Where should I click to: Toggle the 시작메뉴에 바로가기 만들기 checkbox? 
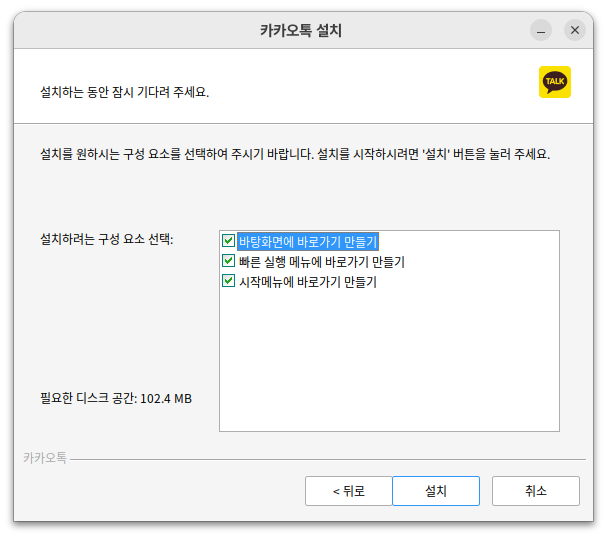click(228, 281)
